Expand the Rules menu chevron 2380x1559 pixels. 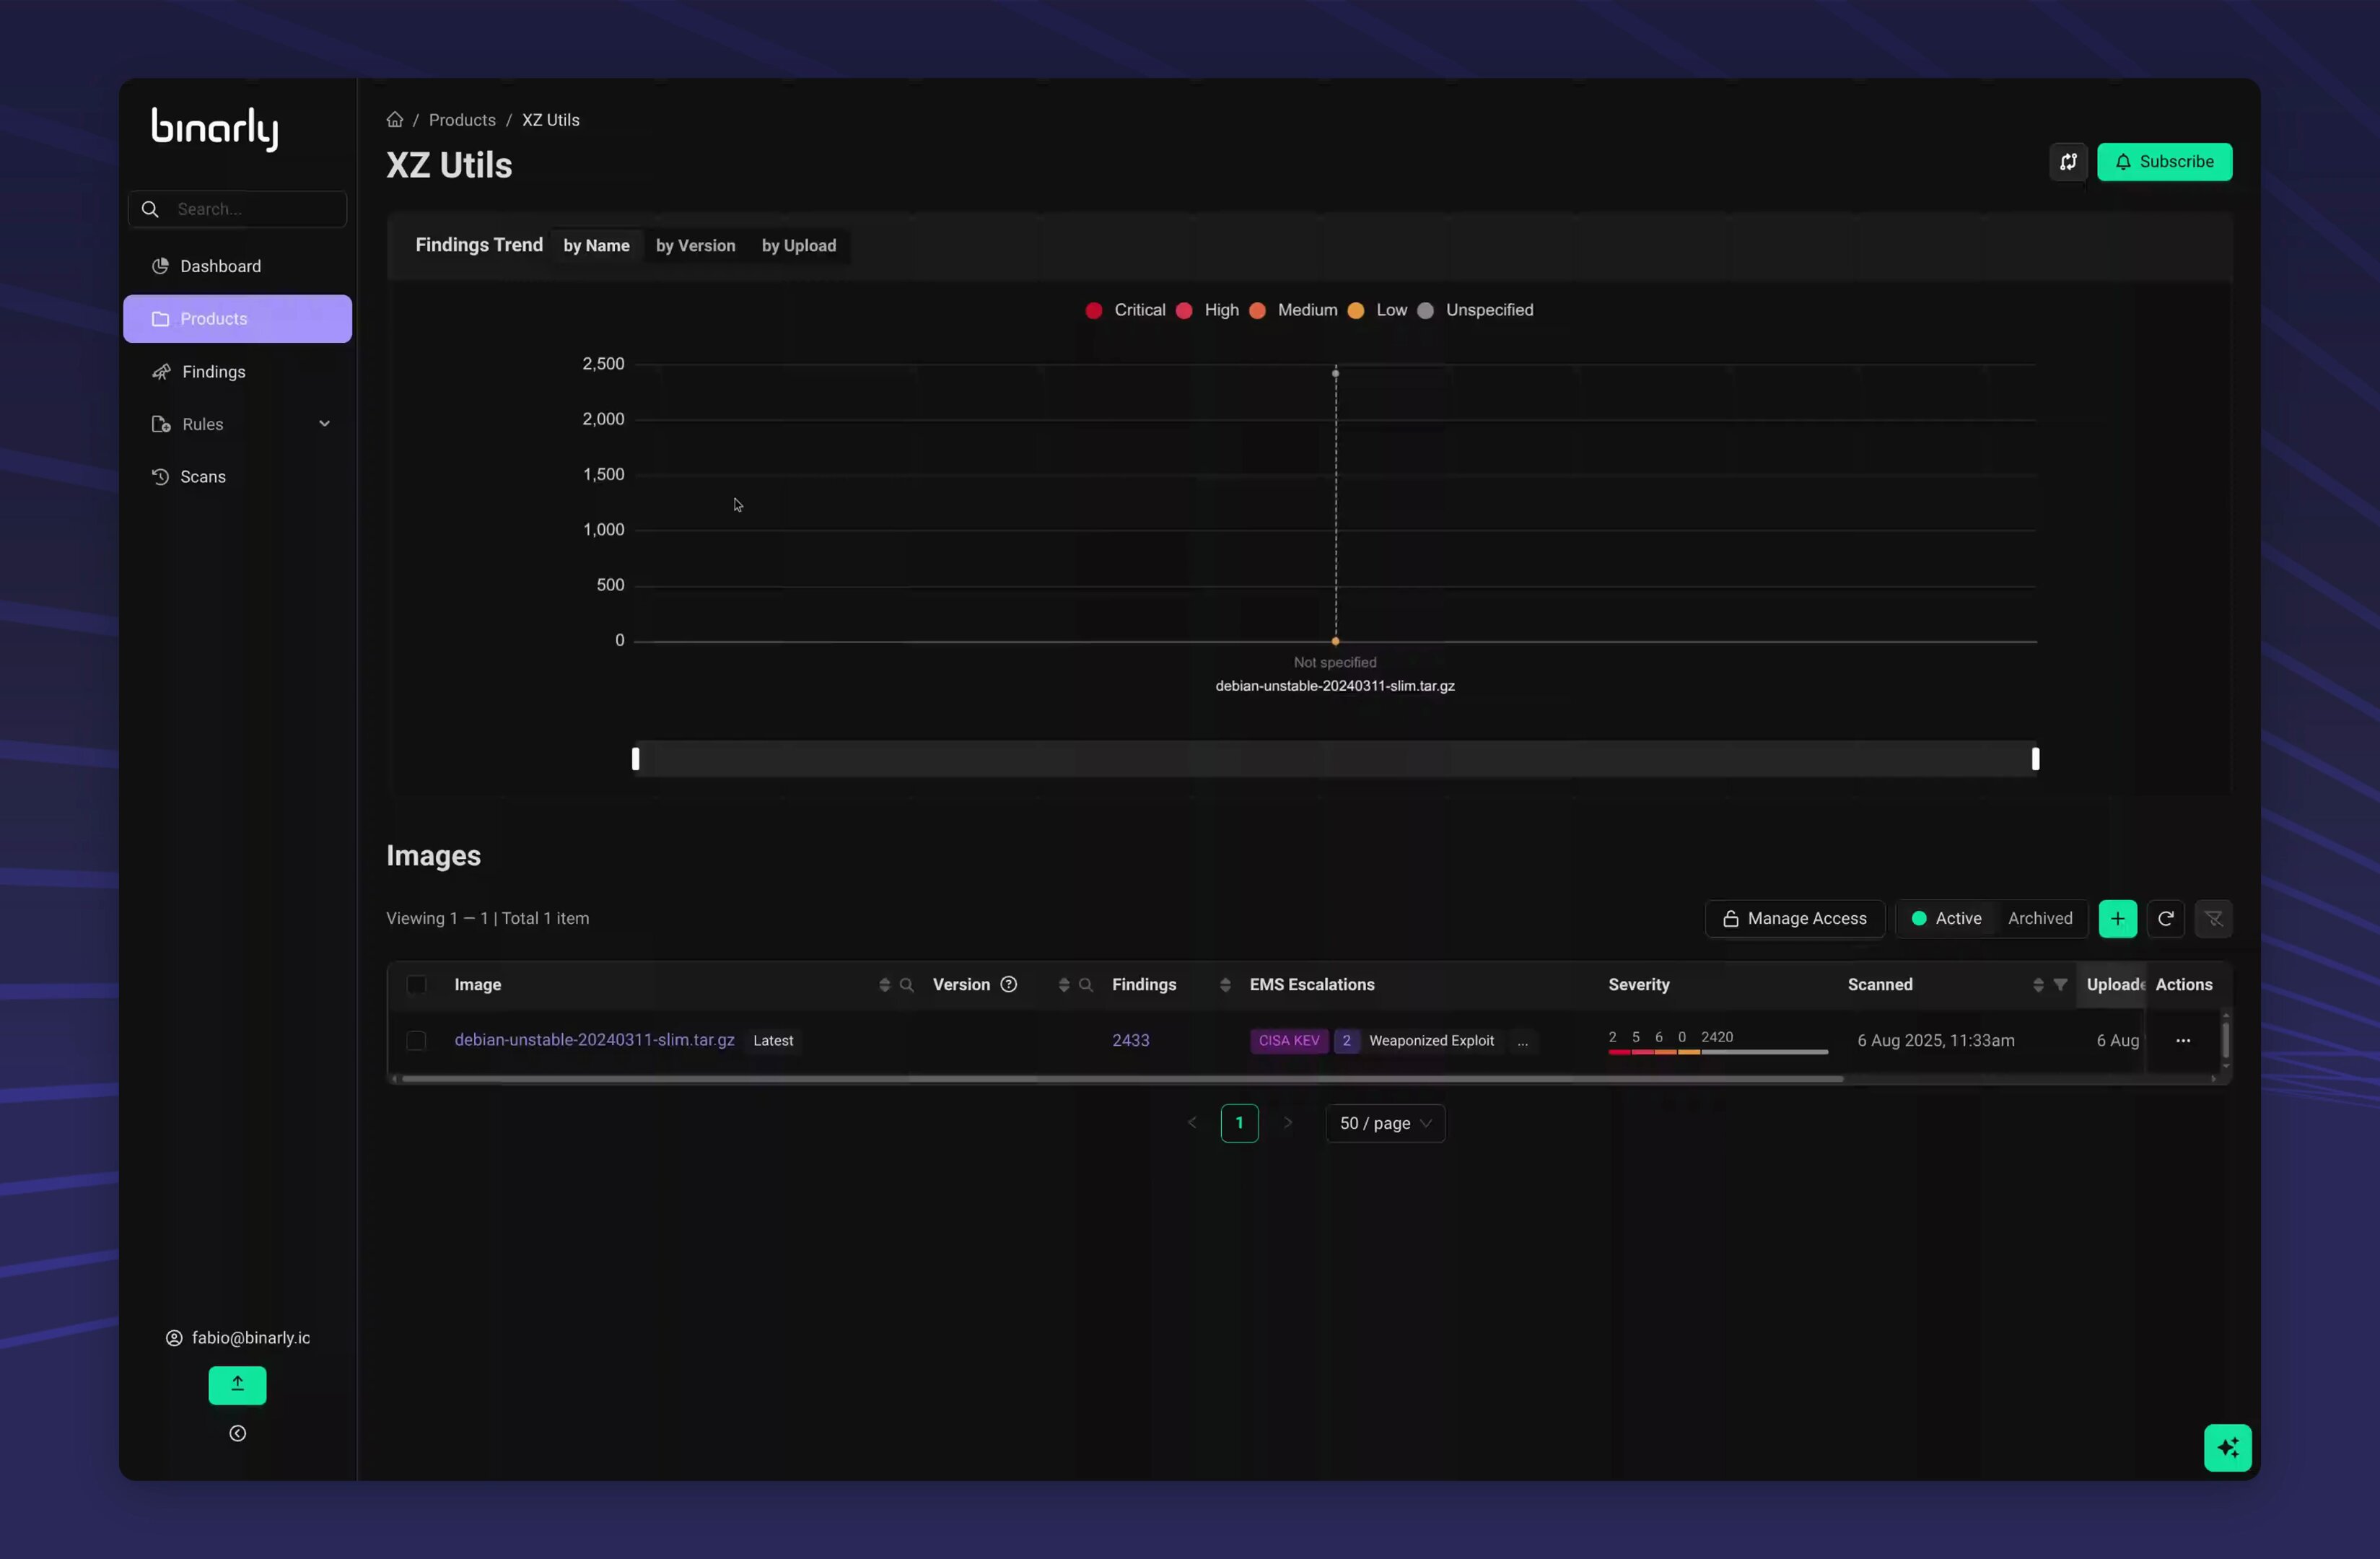(324, 424)
